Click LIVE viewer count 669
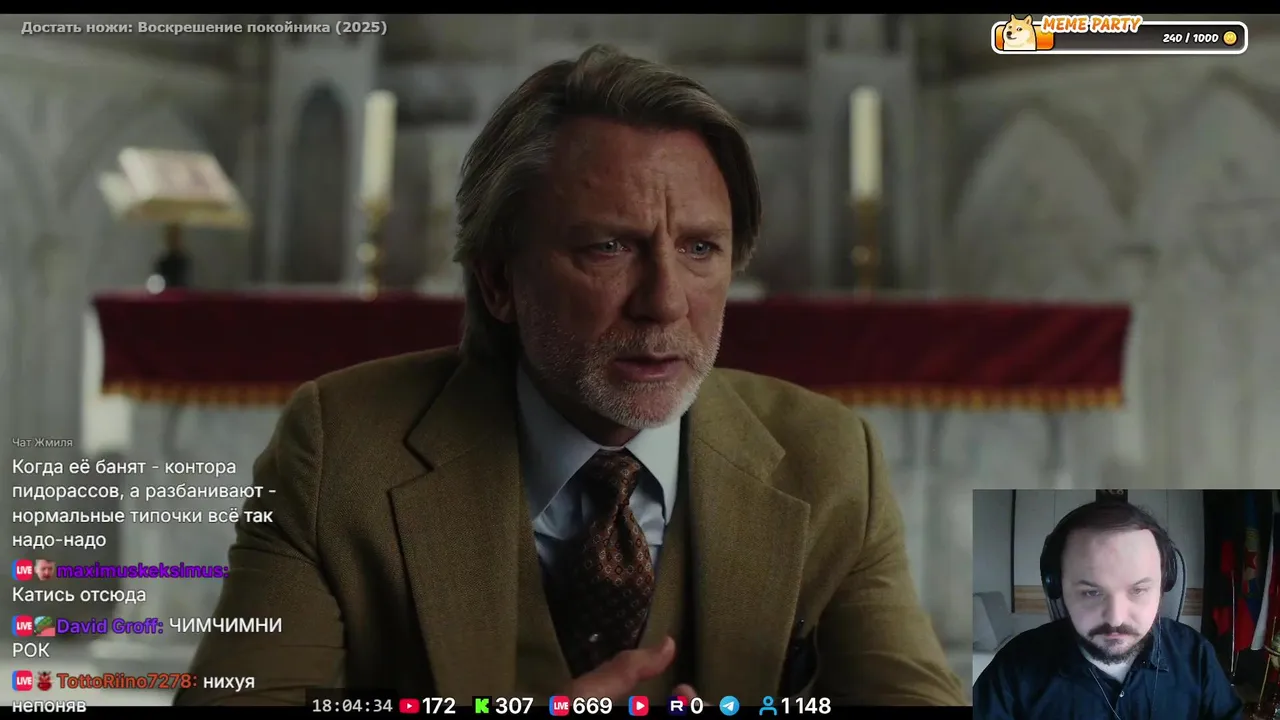 pyautogui.click(x=592, y=706)
